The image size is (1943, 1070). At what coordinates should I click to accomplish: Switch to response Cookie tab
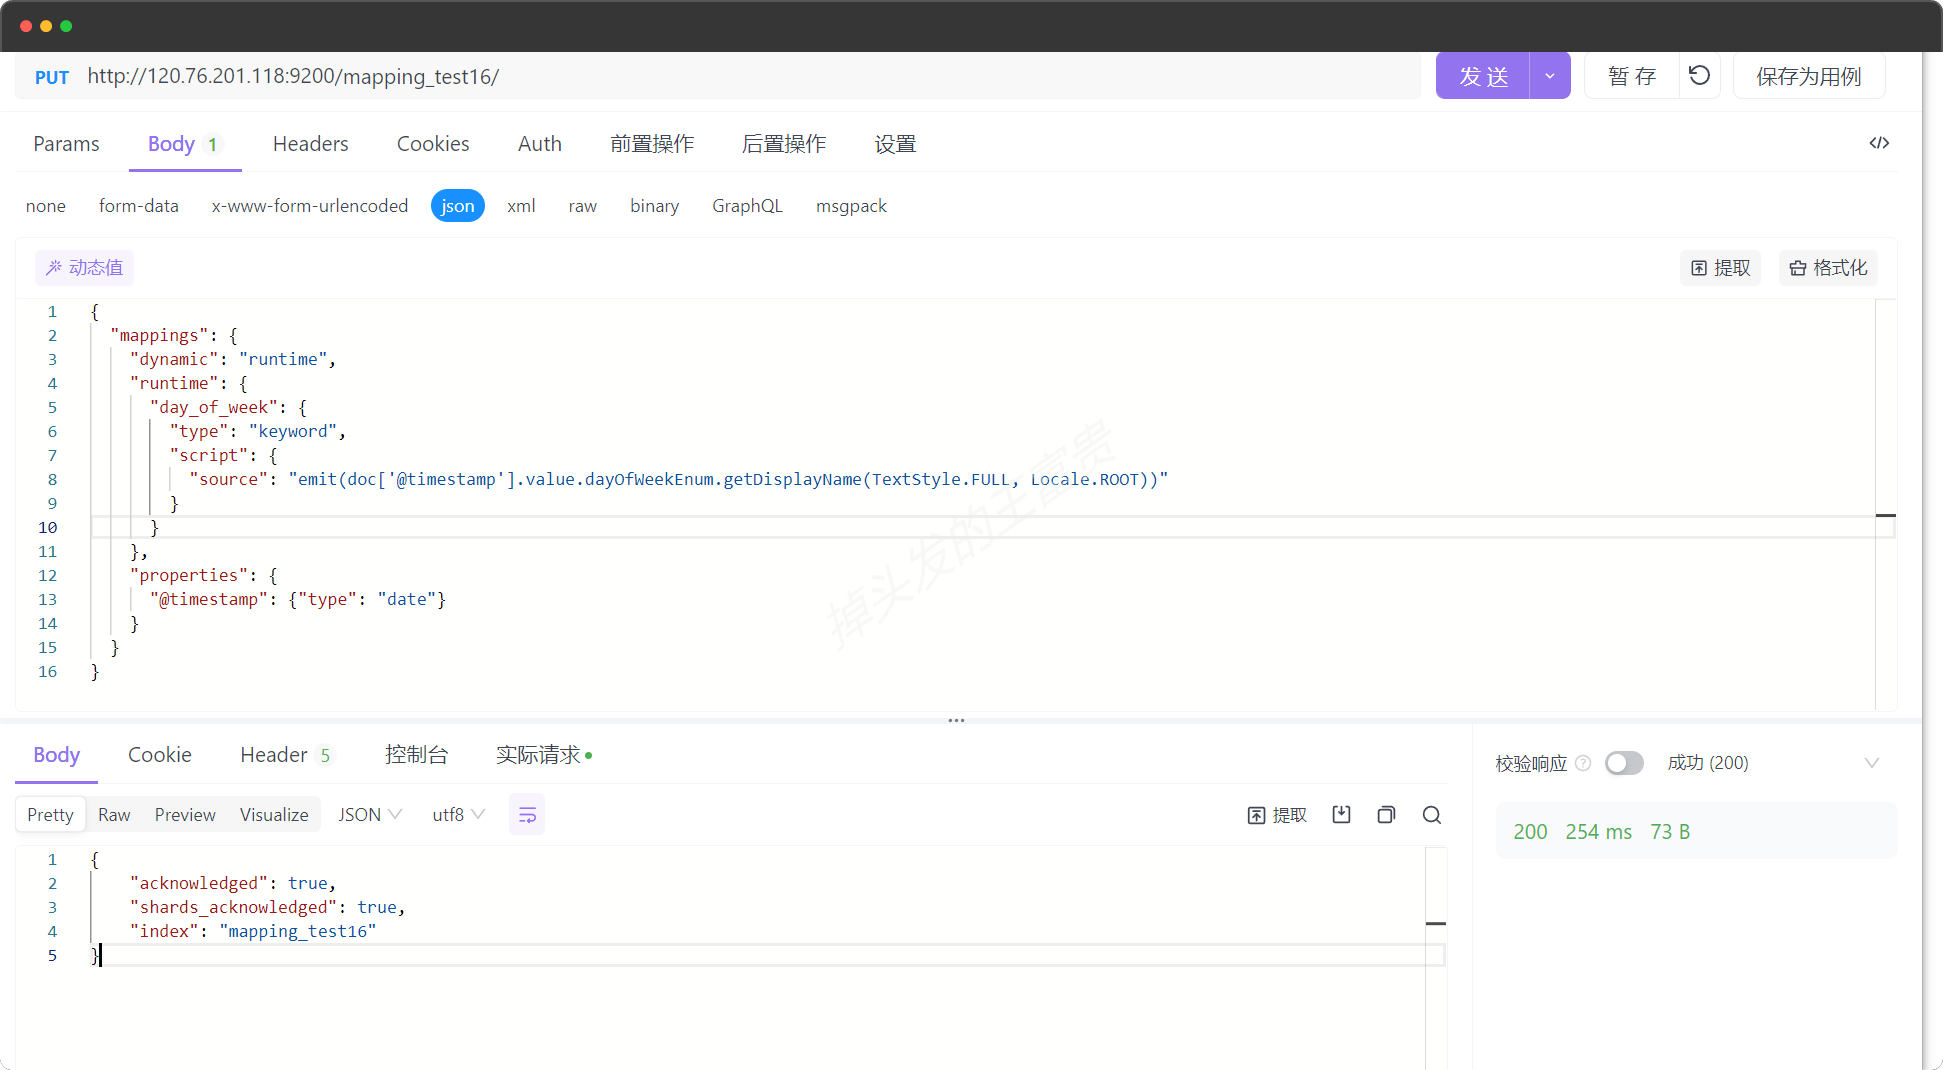[x=160, y=755]
